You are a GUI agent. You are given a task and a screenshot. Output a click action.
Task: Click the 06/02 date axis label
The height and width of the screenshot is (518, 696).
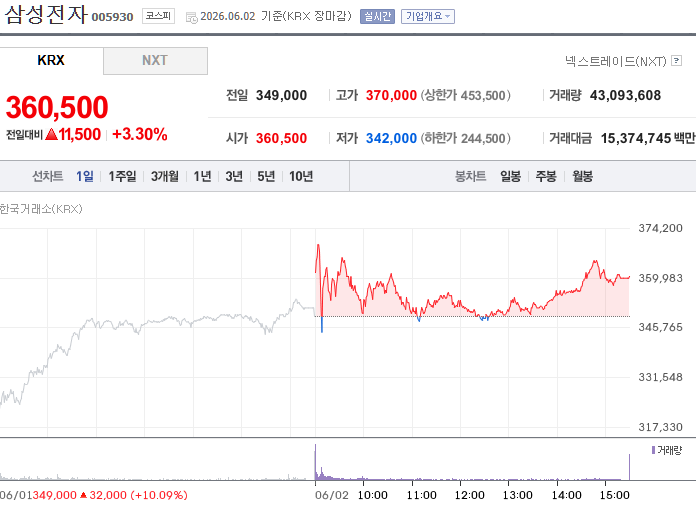(332, 495)
